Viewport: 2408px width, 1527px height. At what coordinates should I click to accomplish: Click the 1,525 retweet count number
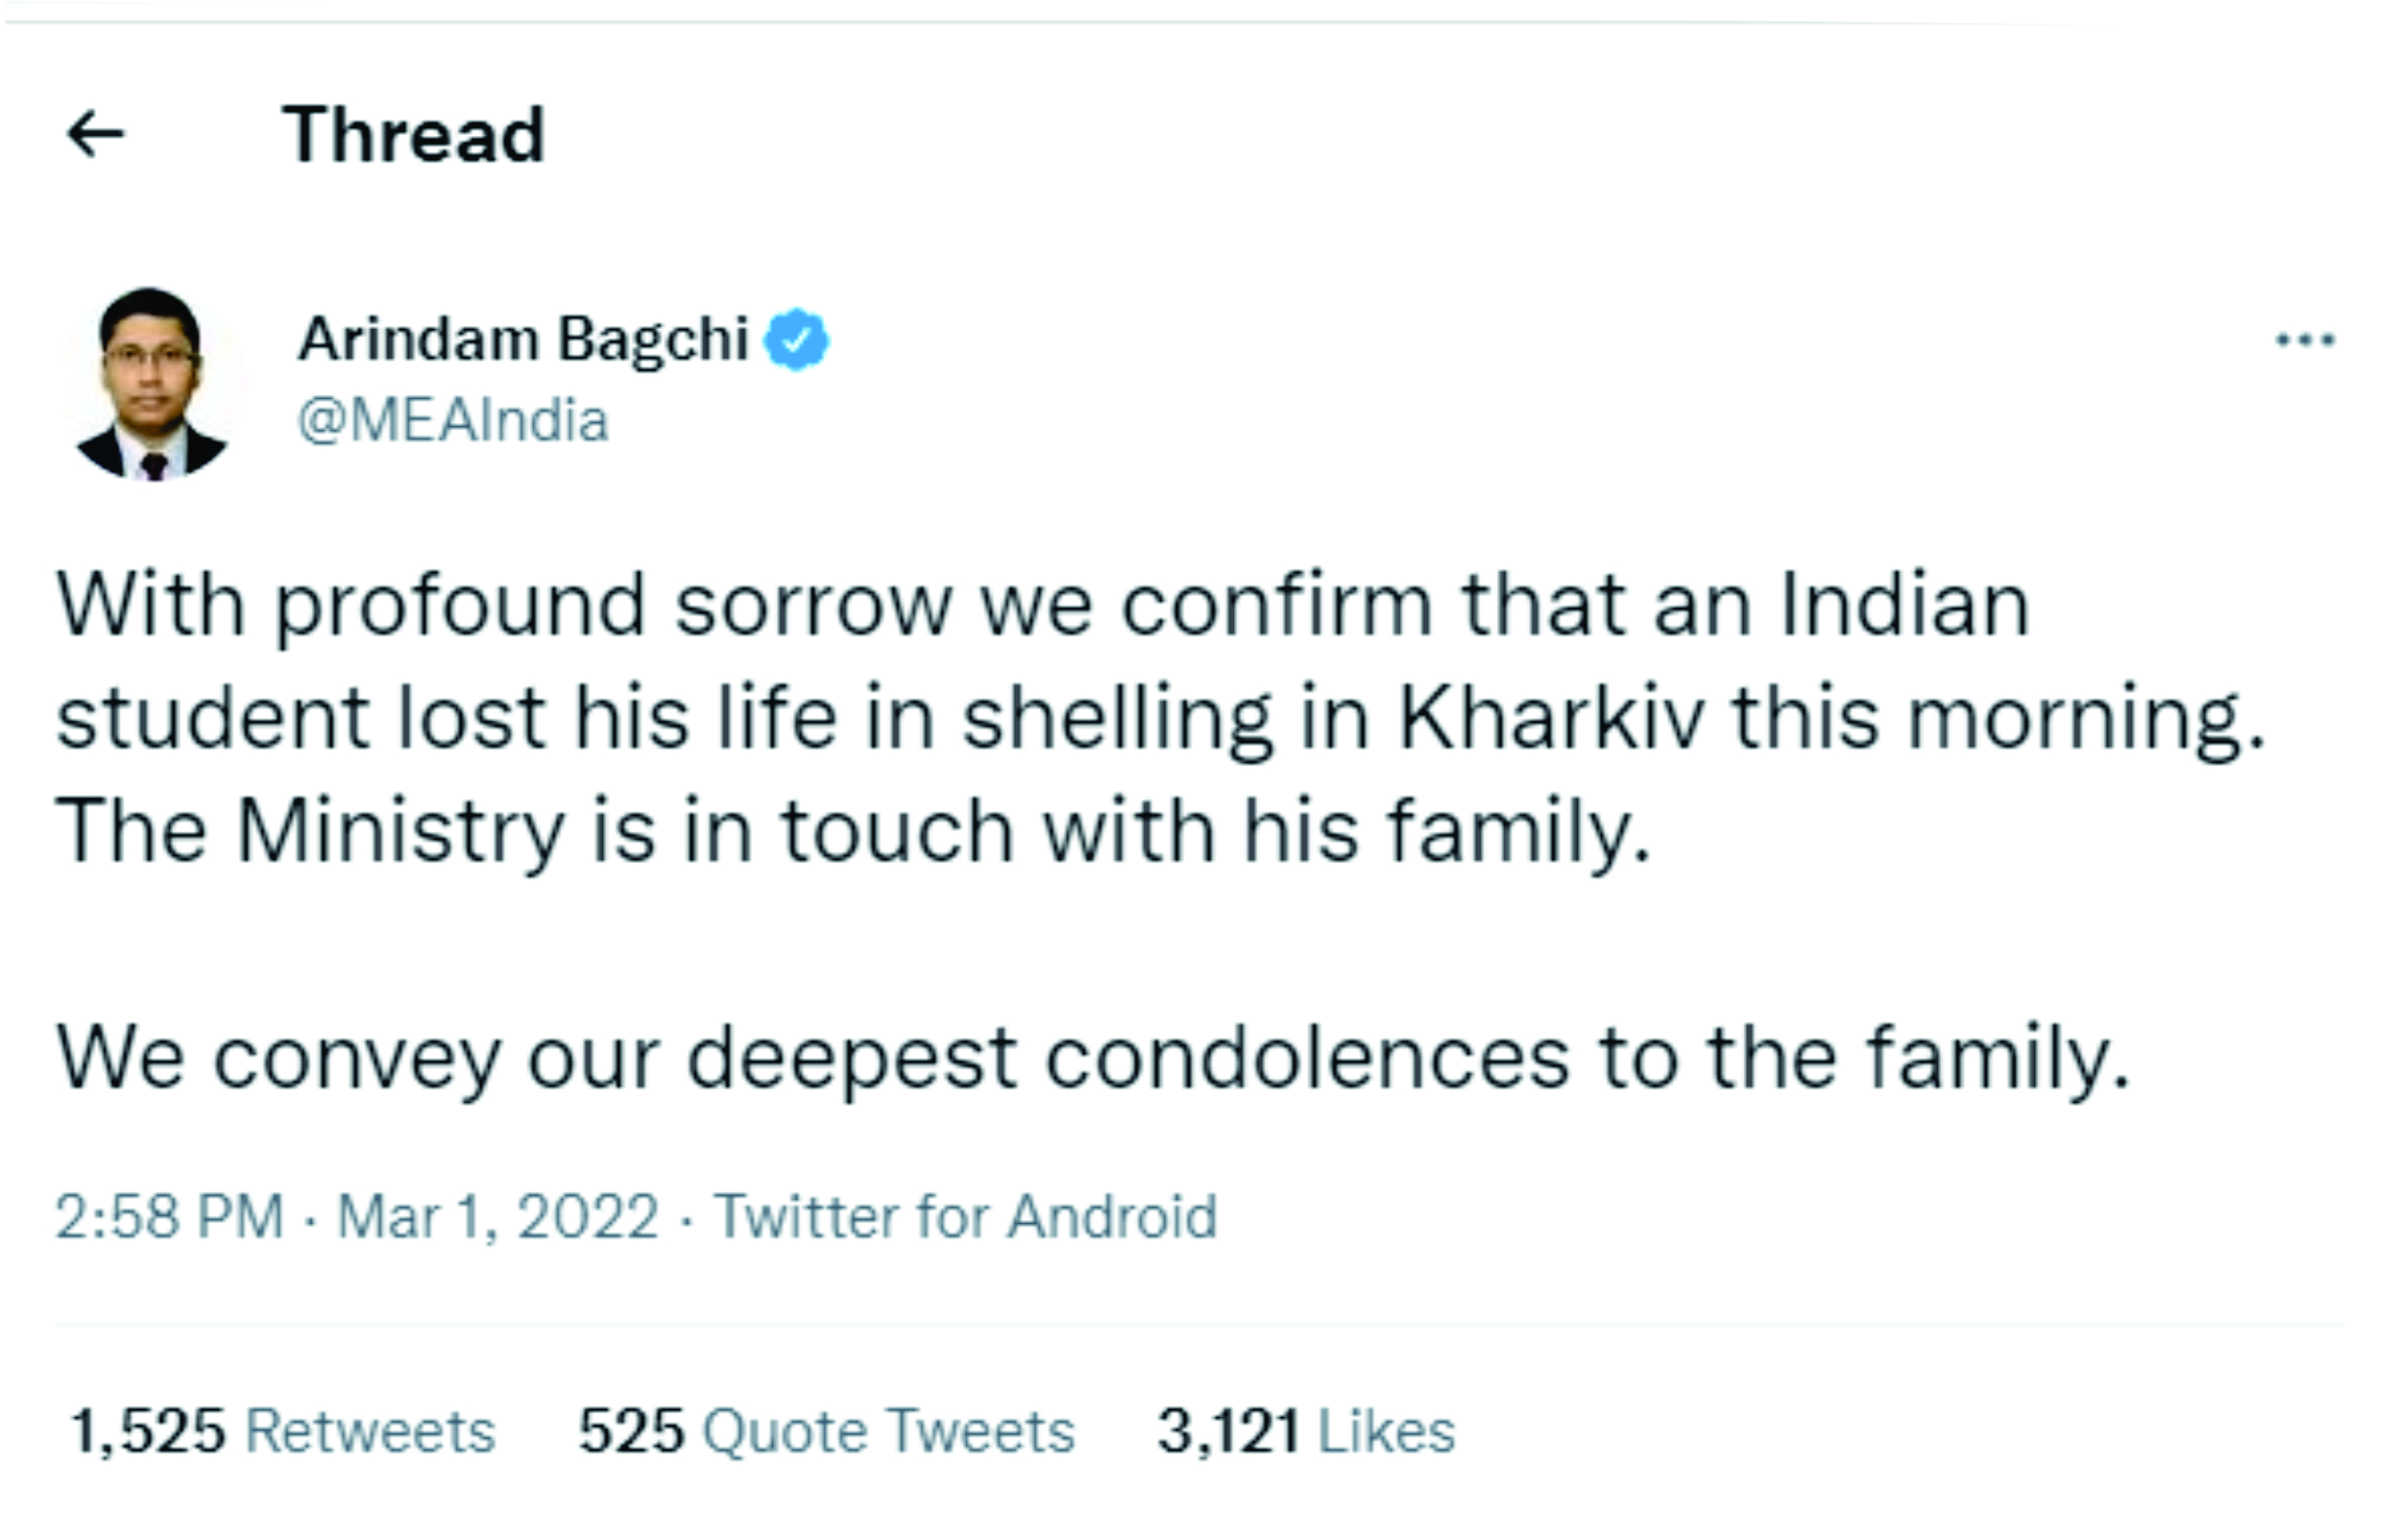pos(148,1431)
